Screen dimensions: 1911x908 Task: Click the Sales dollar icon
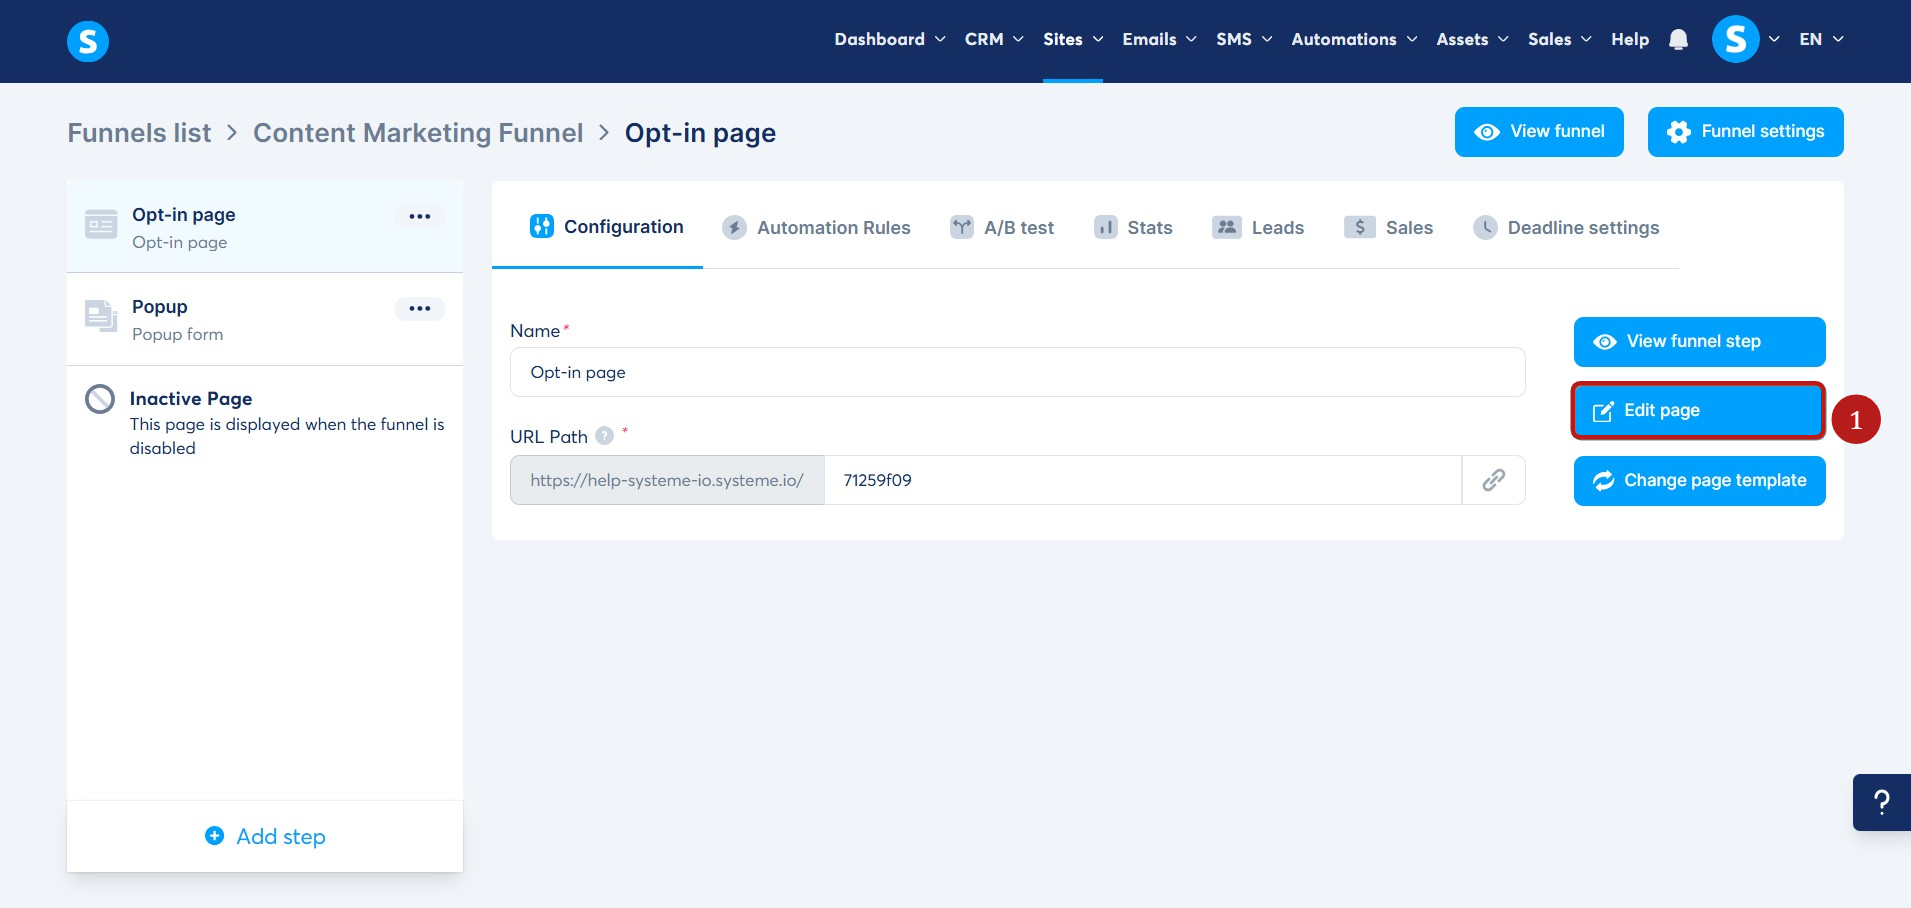[x=1360, y=227]
